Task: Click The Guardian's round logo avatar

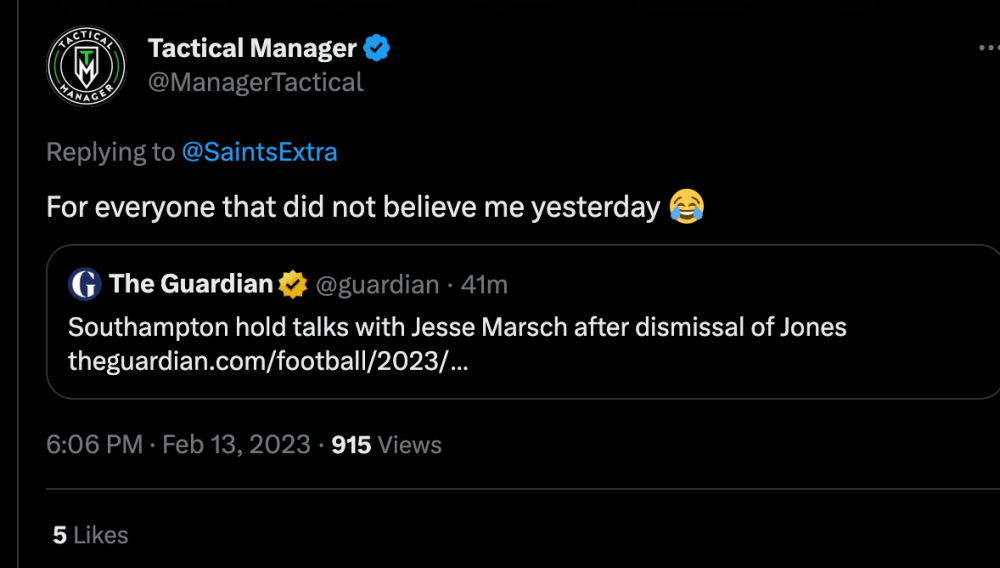Action: point(85,285)
